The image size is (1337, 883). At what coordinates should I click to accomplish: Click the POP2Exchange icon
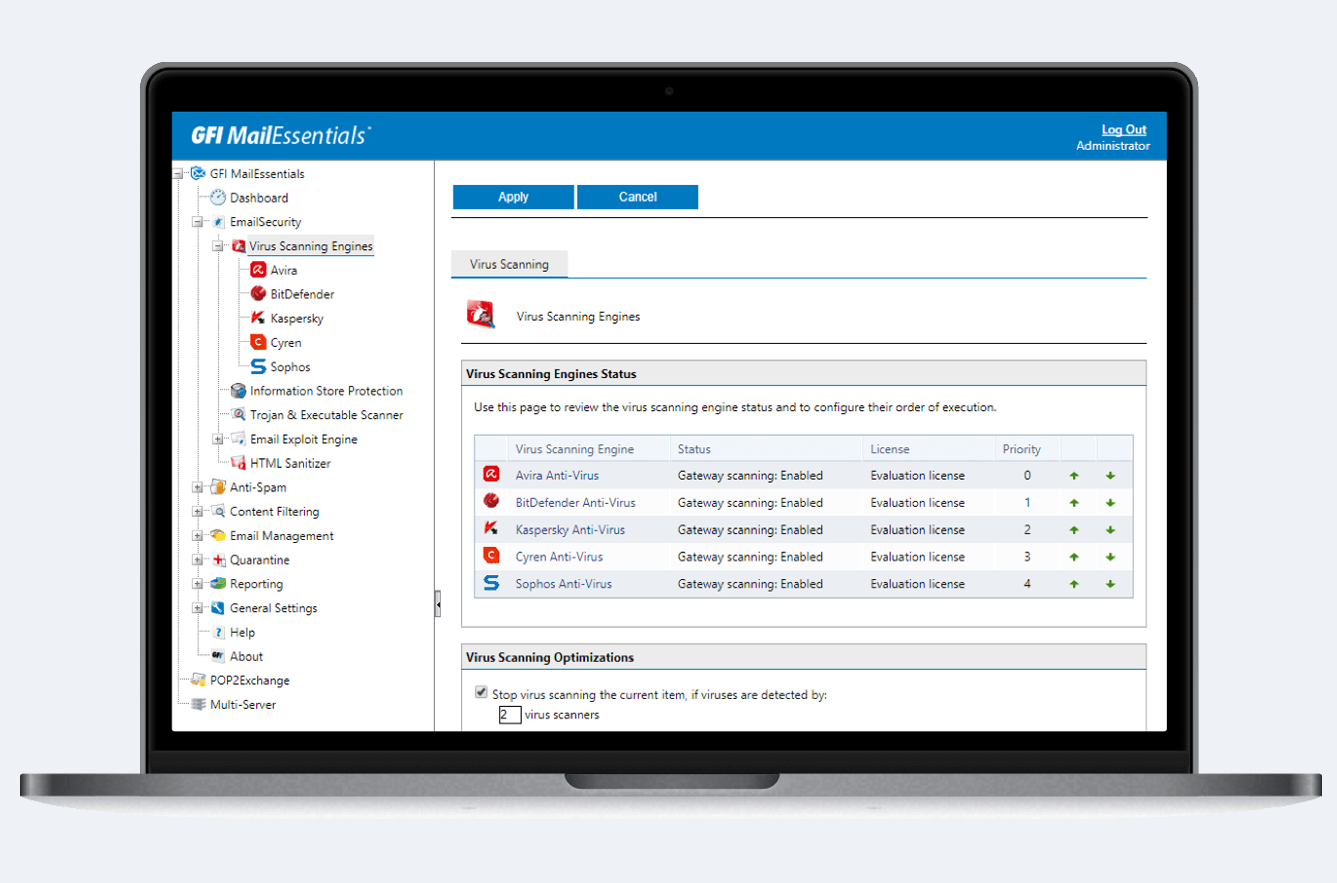[198, 680]
